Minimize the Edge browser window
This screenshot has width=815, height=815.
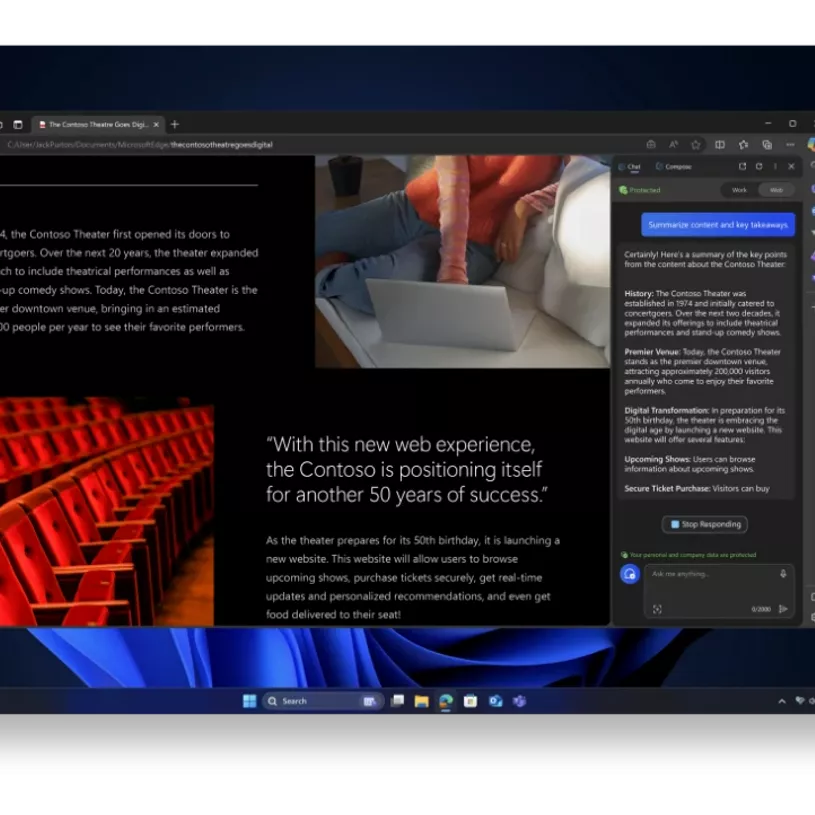(768, 124)
